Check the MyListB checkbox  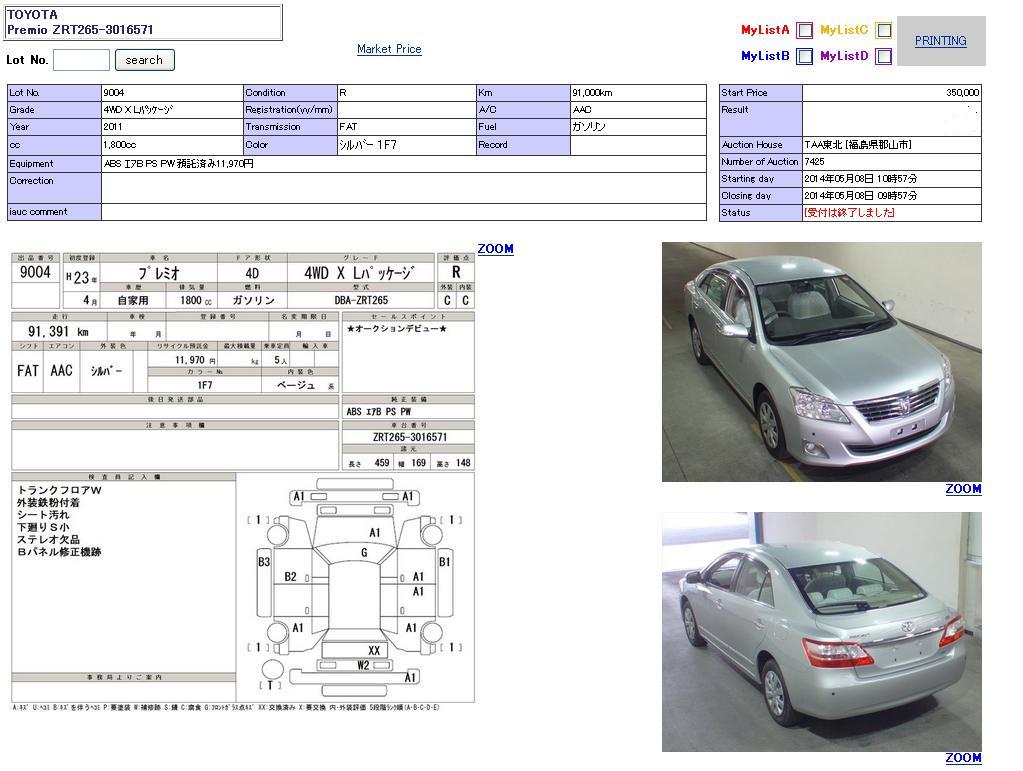coord(804,57)
